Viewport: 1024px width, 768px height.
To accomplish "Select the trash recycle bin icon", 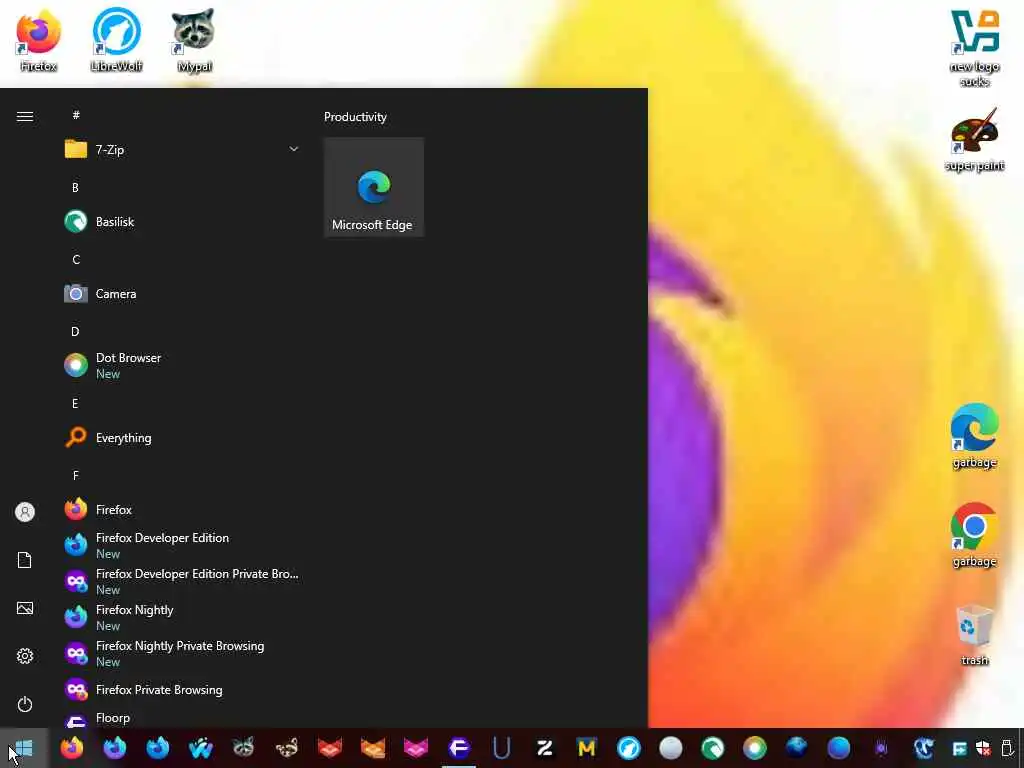I will click(974, 635).
